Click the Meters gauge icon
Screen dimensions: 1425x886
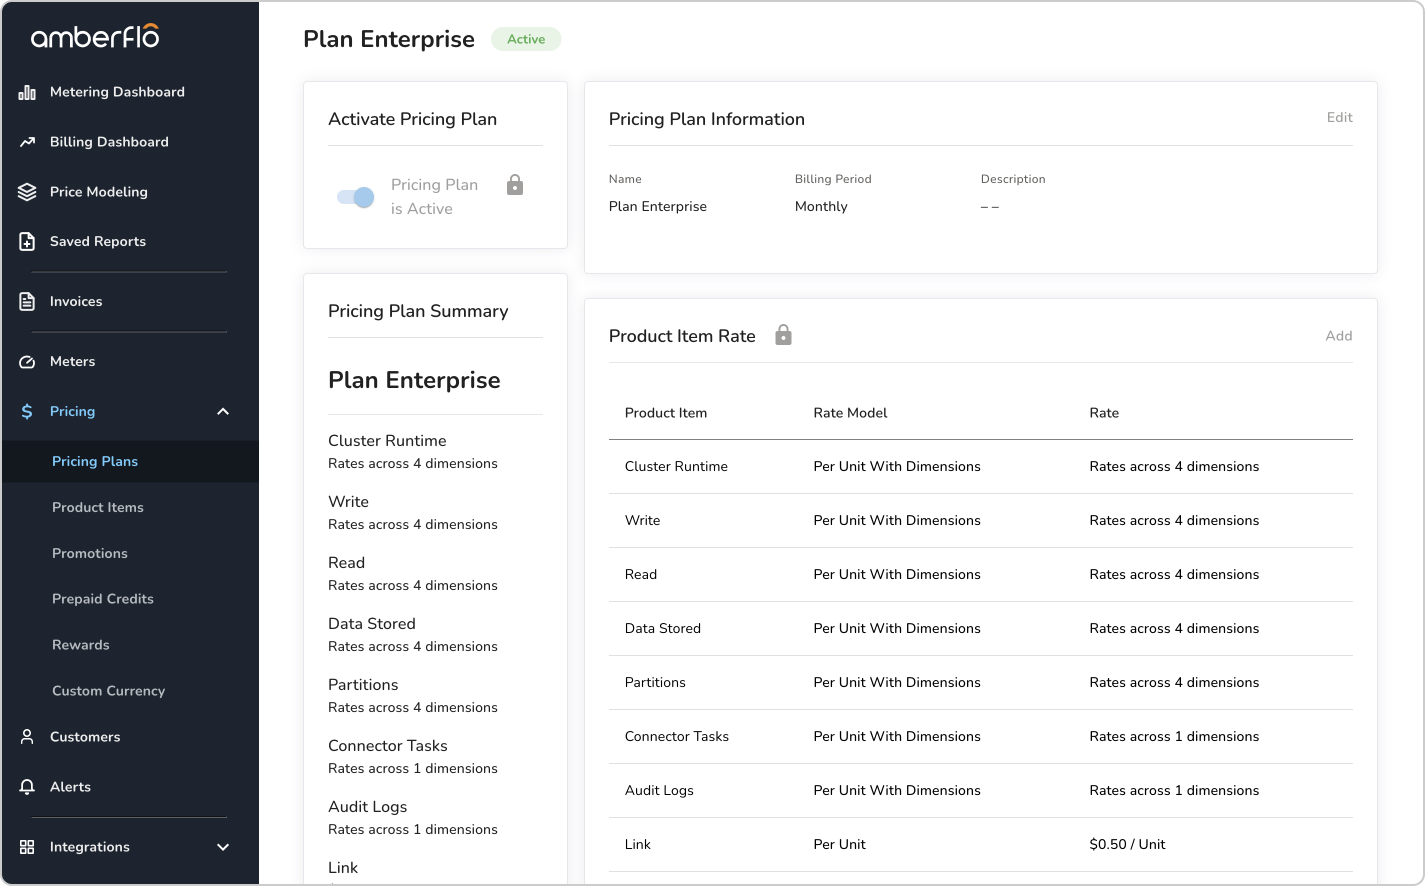[x=27, y=362]
